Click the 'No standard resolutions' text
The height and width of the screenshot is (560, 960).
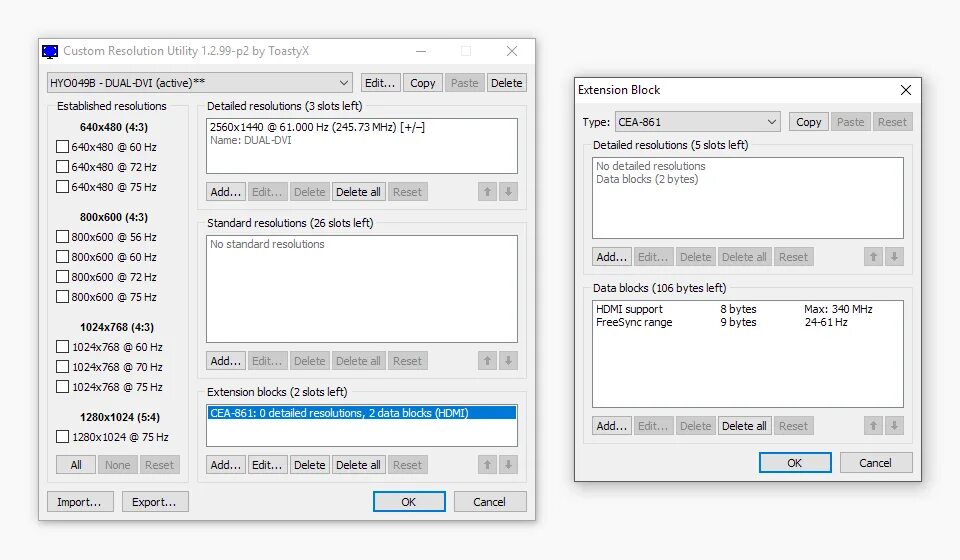(x=267, y=244)
